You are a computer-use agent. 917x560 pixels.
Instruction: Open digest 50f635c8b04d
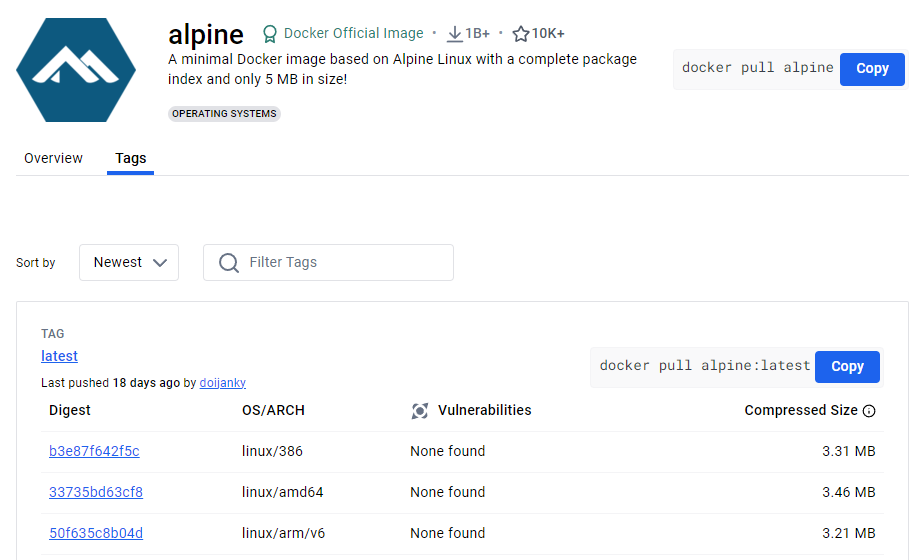(96, 533)
